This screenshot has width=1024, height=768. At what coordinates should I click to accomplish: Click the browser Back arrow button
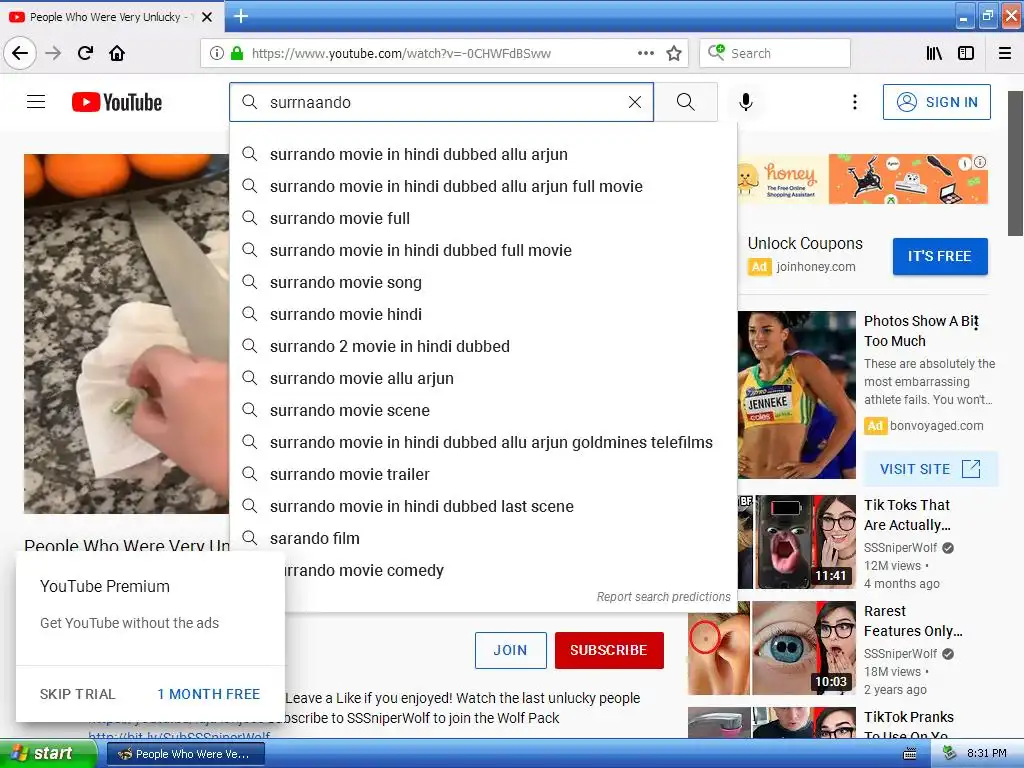click(20, 53)
